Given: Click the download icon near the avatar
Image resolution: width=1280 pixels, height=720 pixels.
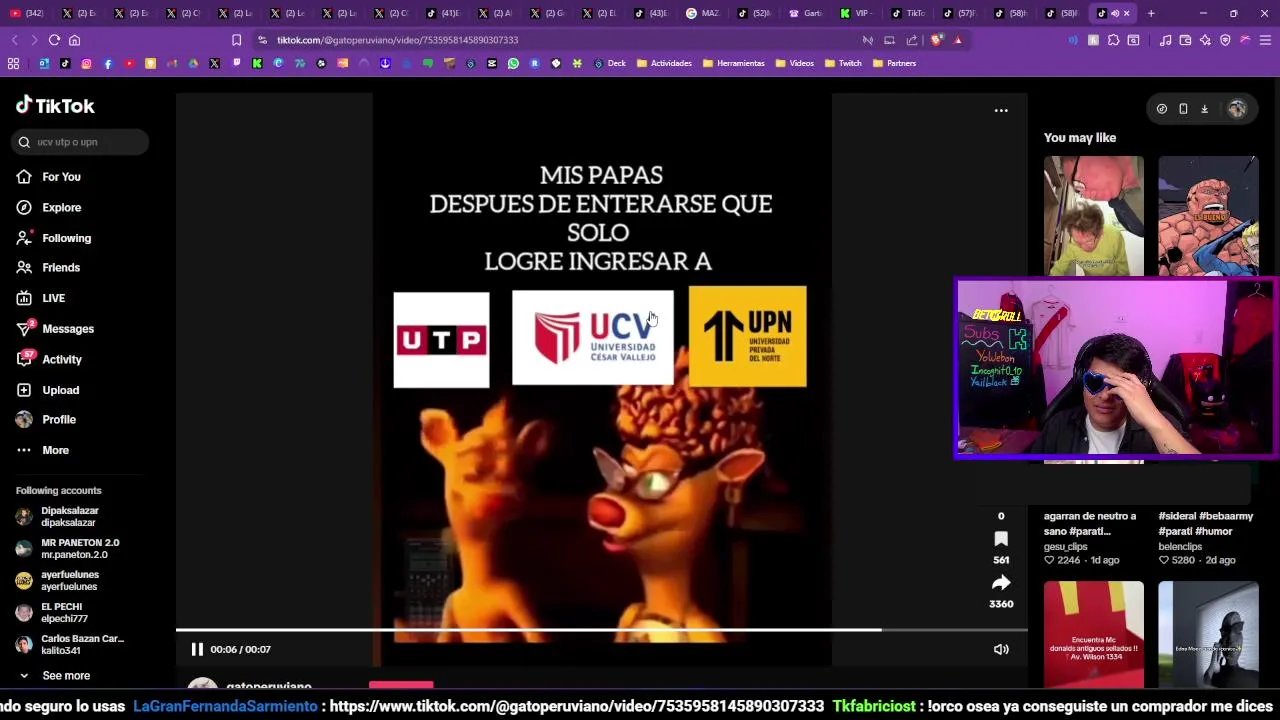Looking at the screenshot, I should click(1204, 109).
